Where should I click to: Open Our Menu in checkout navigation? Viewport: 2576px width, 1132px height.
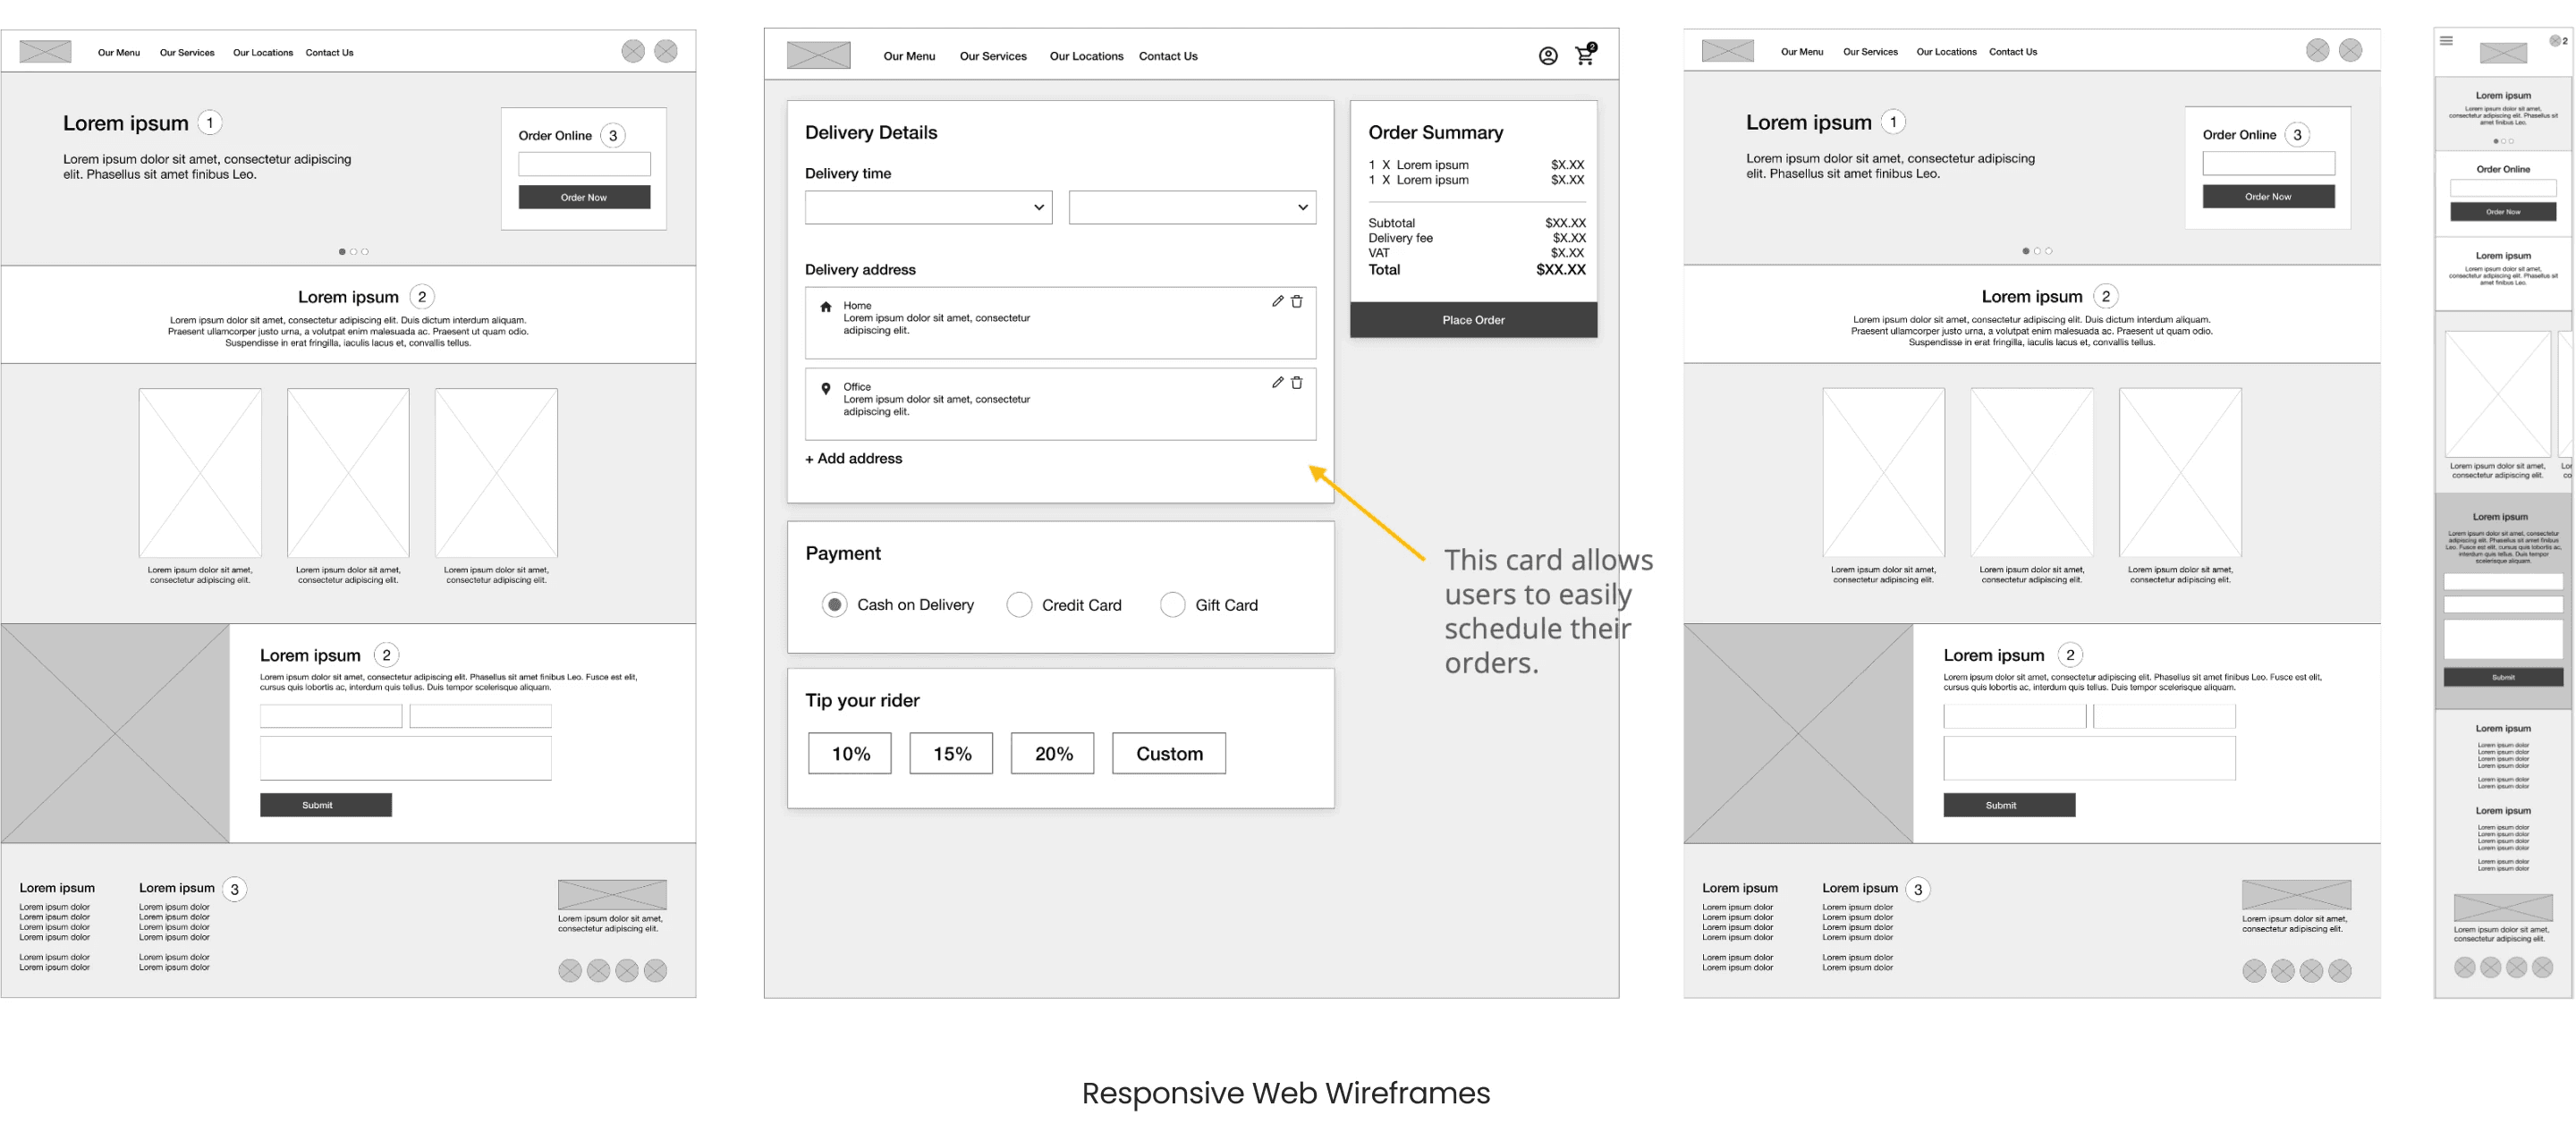point(909,56)
